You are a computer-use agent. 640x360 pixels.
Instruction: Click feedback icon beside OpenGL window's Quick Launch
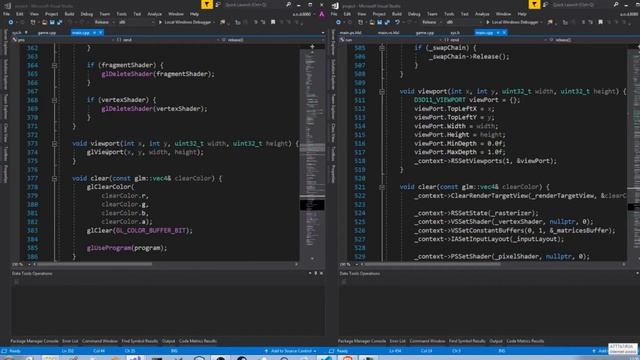click(x=218, y=4)
